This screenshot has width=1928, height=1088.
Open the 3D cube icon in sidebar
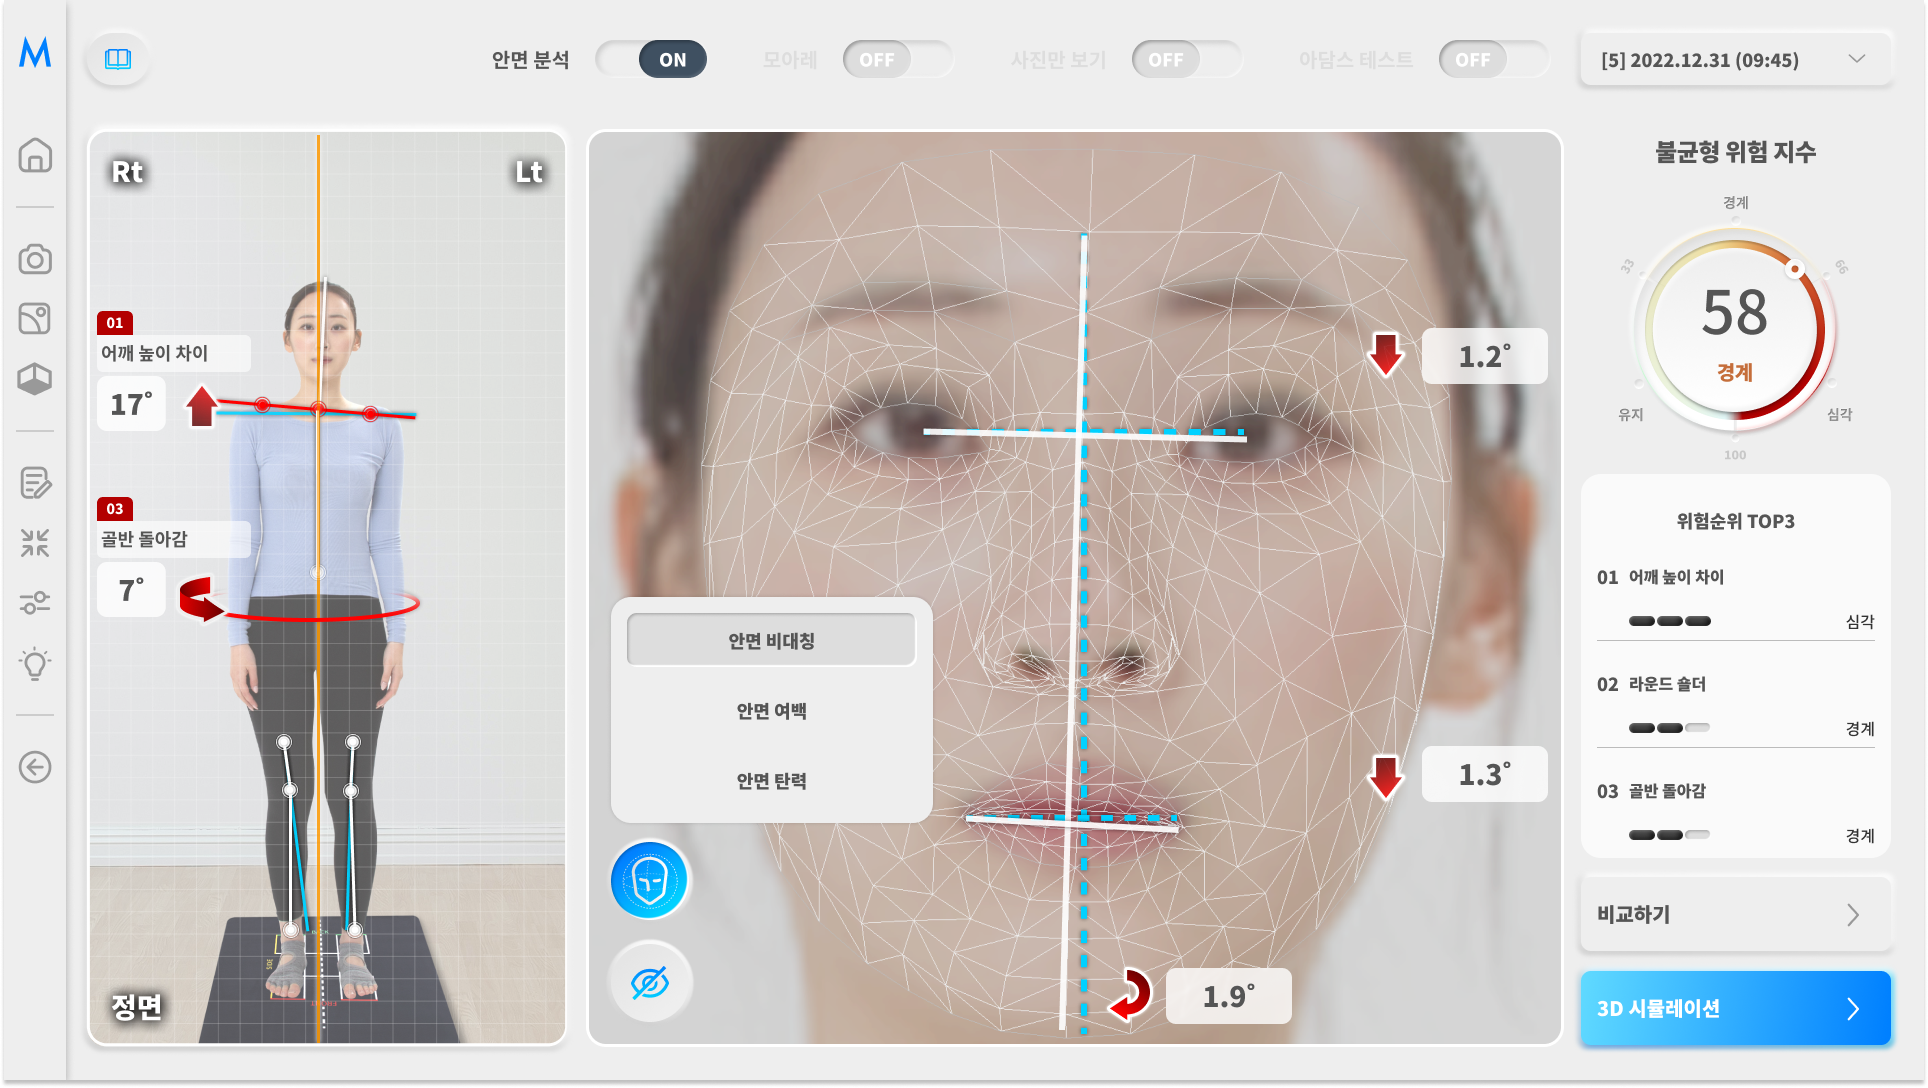35,379
